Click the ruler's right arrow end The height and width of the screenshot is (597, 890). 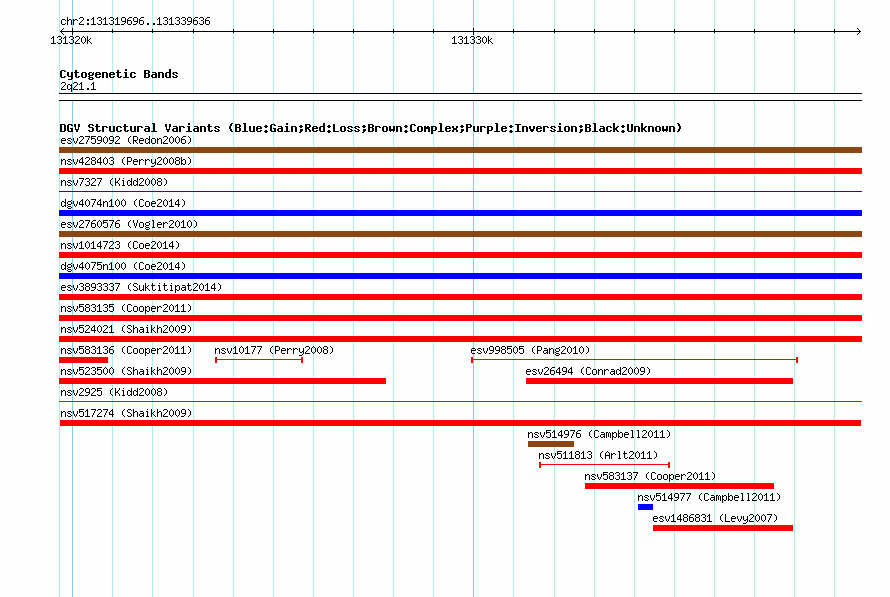pos(859,31)
